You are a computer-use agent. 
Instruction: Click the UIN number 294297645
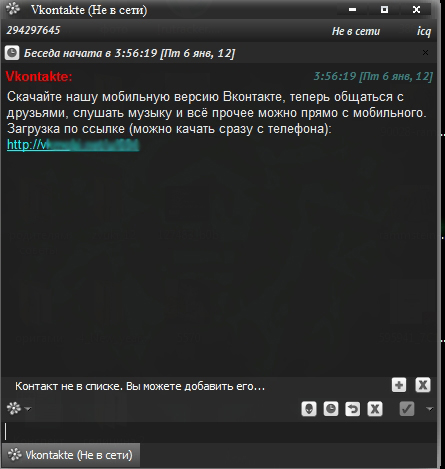33,30
